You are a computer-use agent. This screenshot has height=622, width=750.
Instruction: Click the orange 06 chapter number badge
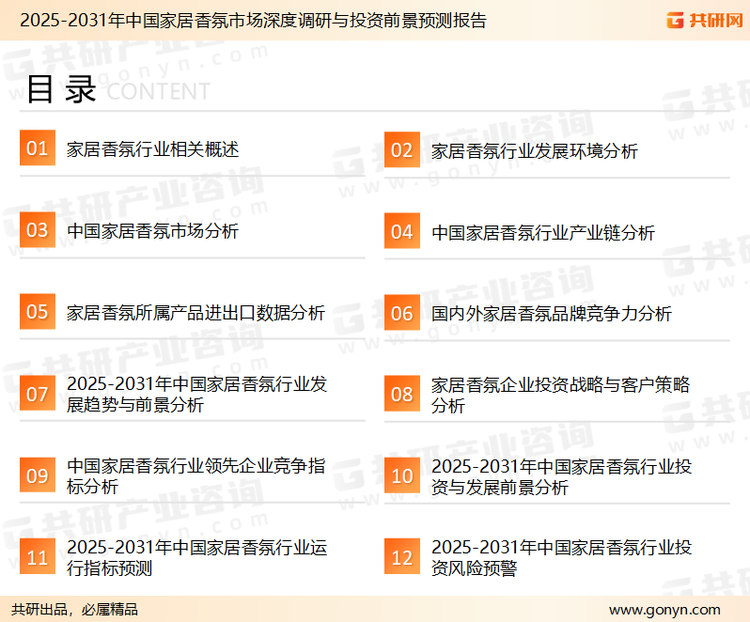tap(402, 313)
